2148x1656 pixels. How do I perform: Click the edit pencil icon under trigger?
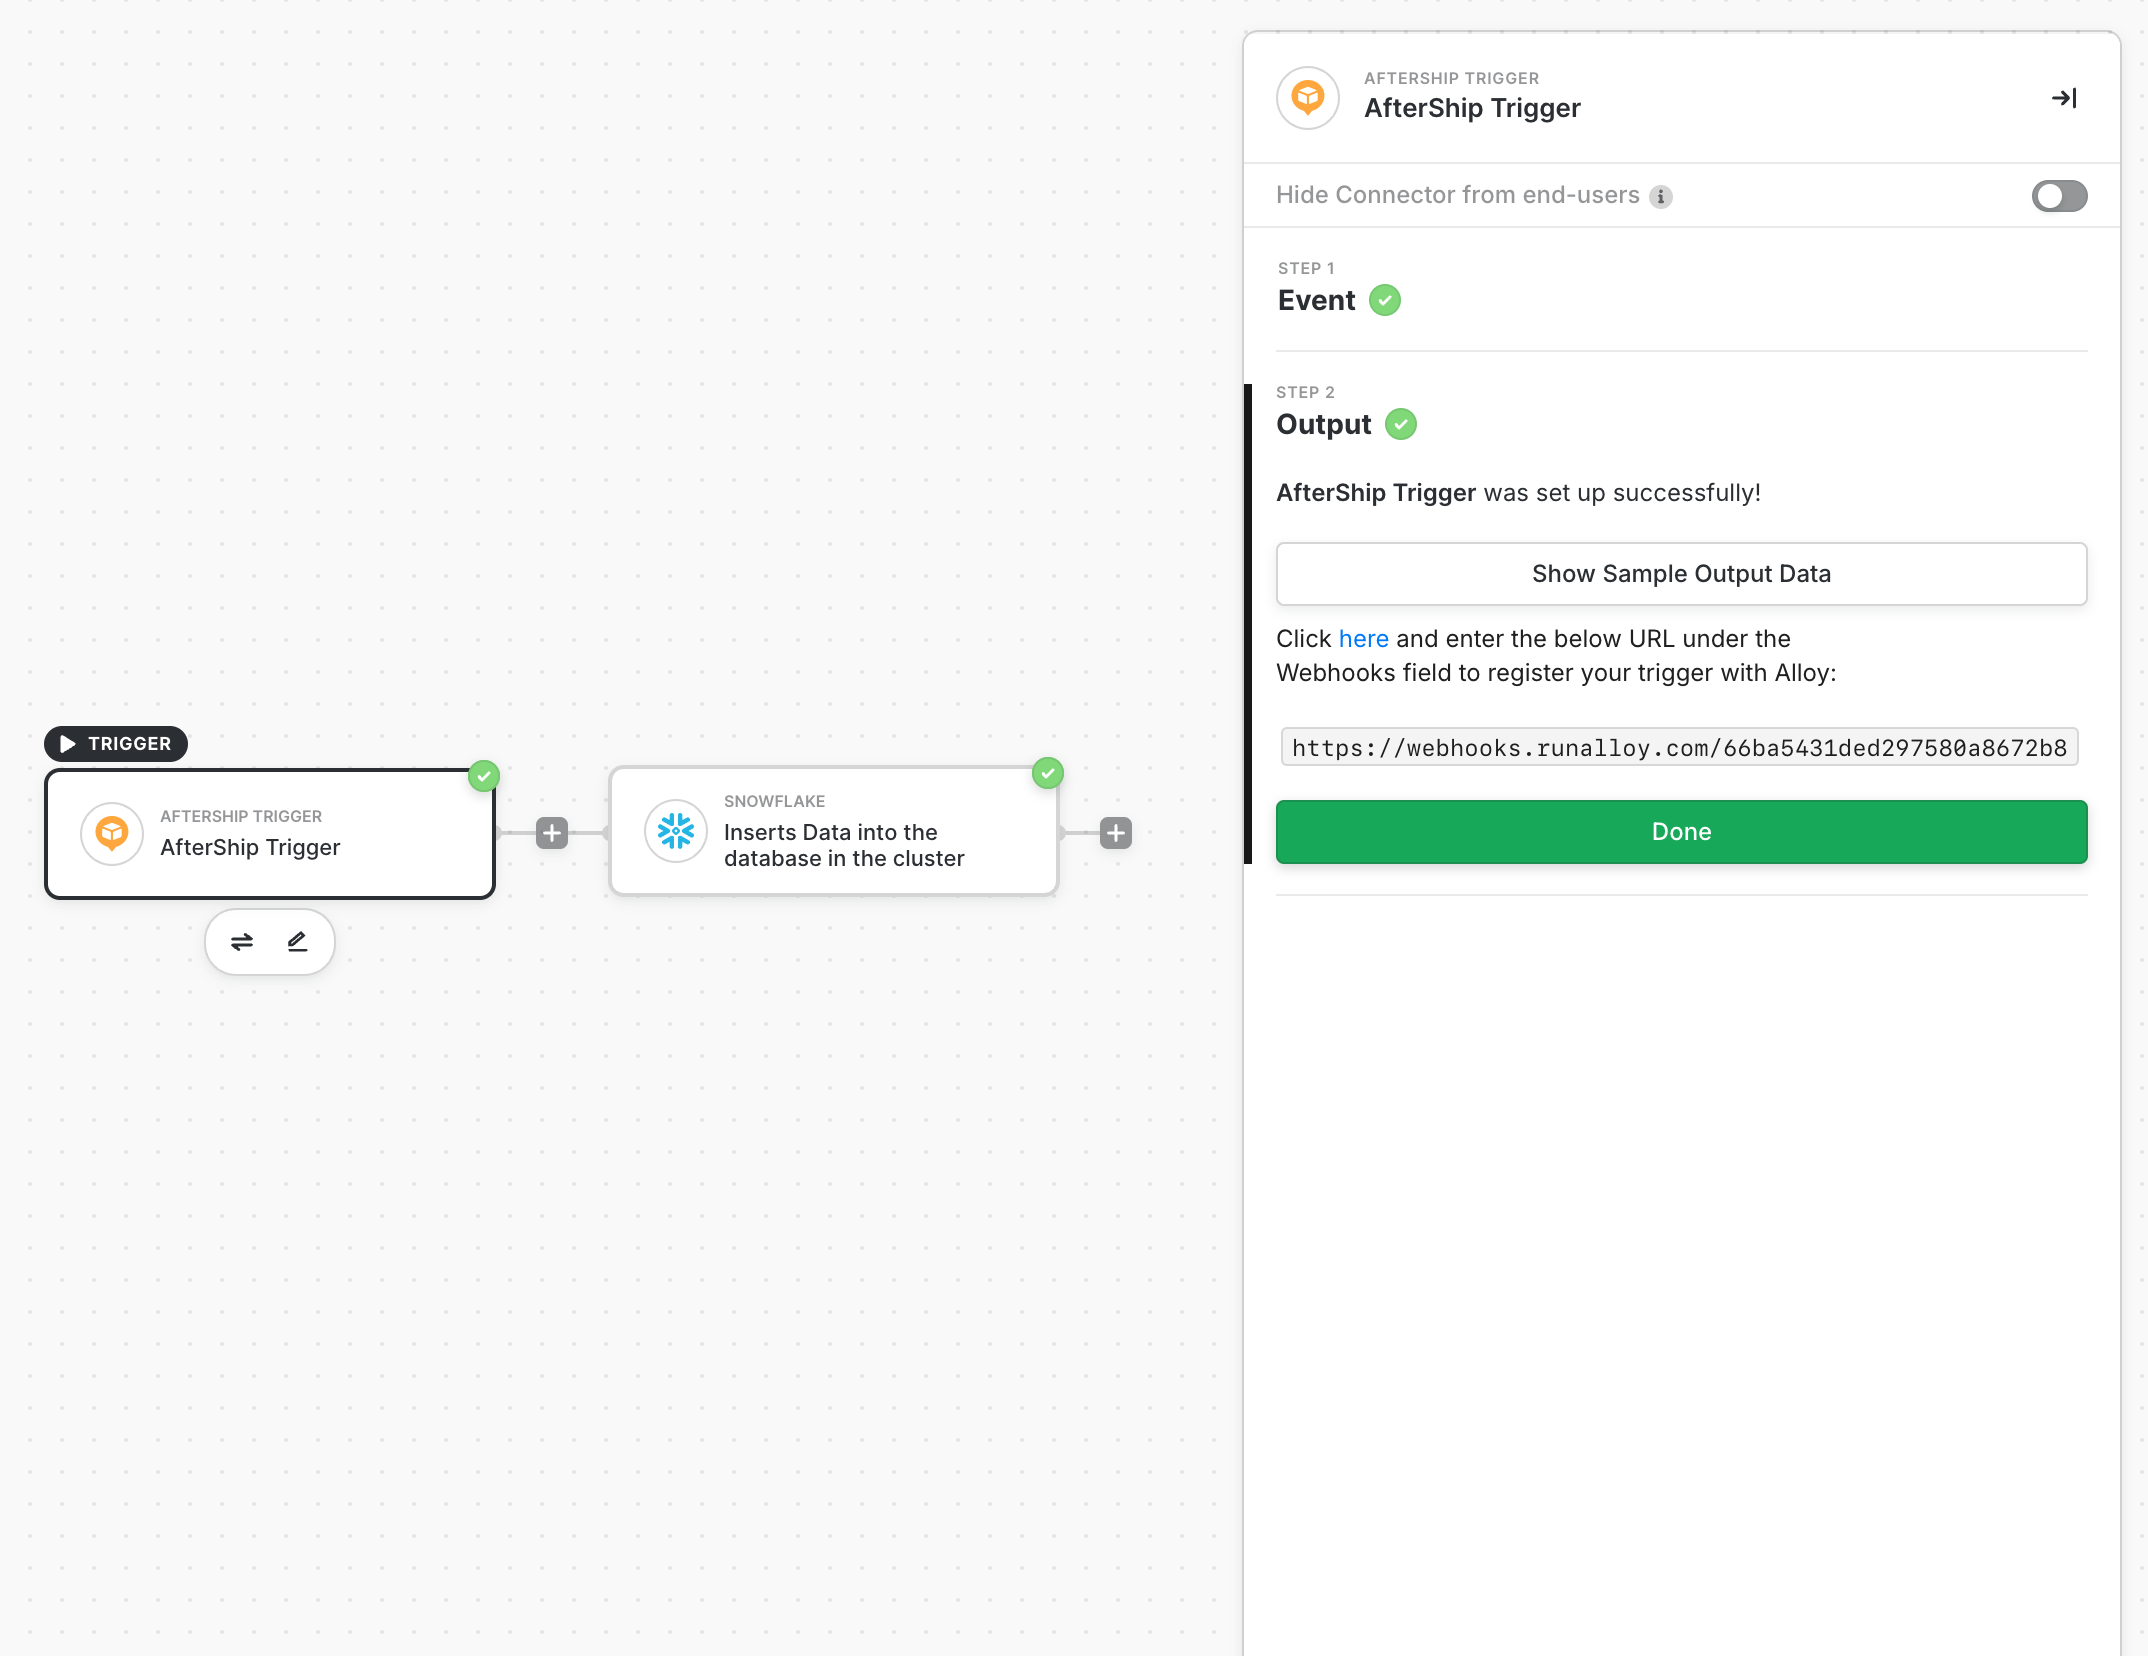pos(297,942)
